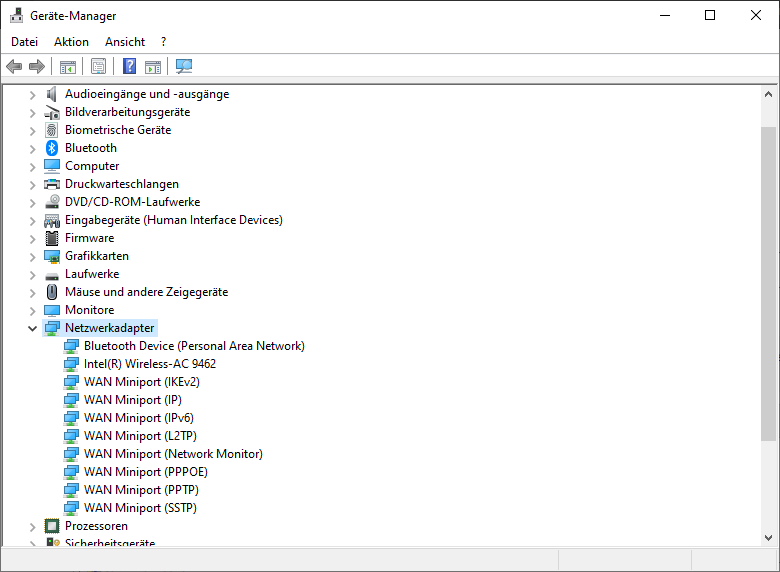Maximize the Geräte-Manager window
Screen dimensions: 780x572
click(710, 15)
